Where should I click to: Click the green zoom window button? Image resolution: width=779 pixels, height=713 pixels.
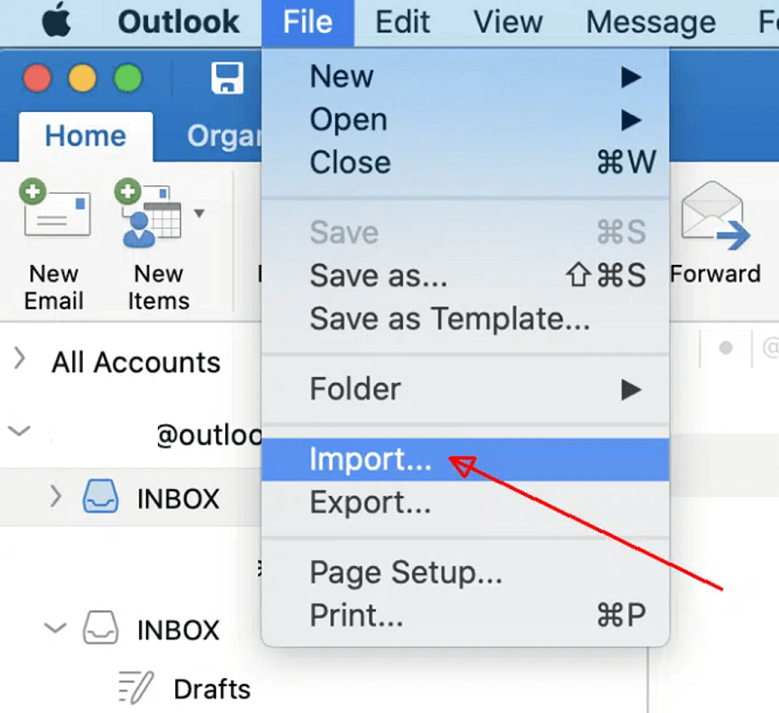tap(128, 79)
